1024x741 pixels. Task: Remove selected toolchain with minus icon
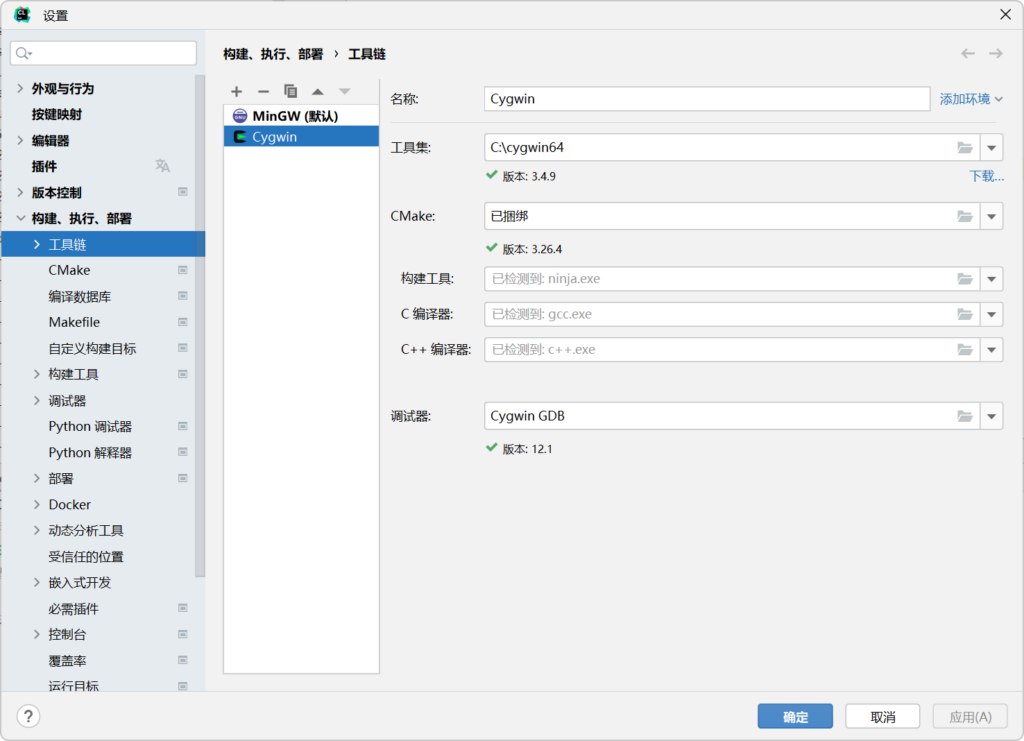pyautogui.click(x=263, y=91)
